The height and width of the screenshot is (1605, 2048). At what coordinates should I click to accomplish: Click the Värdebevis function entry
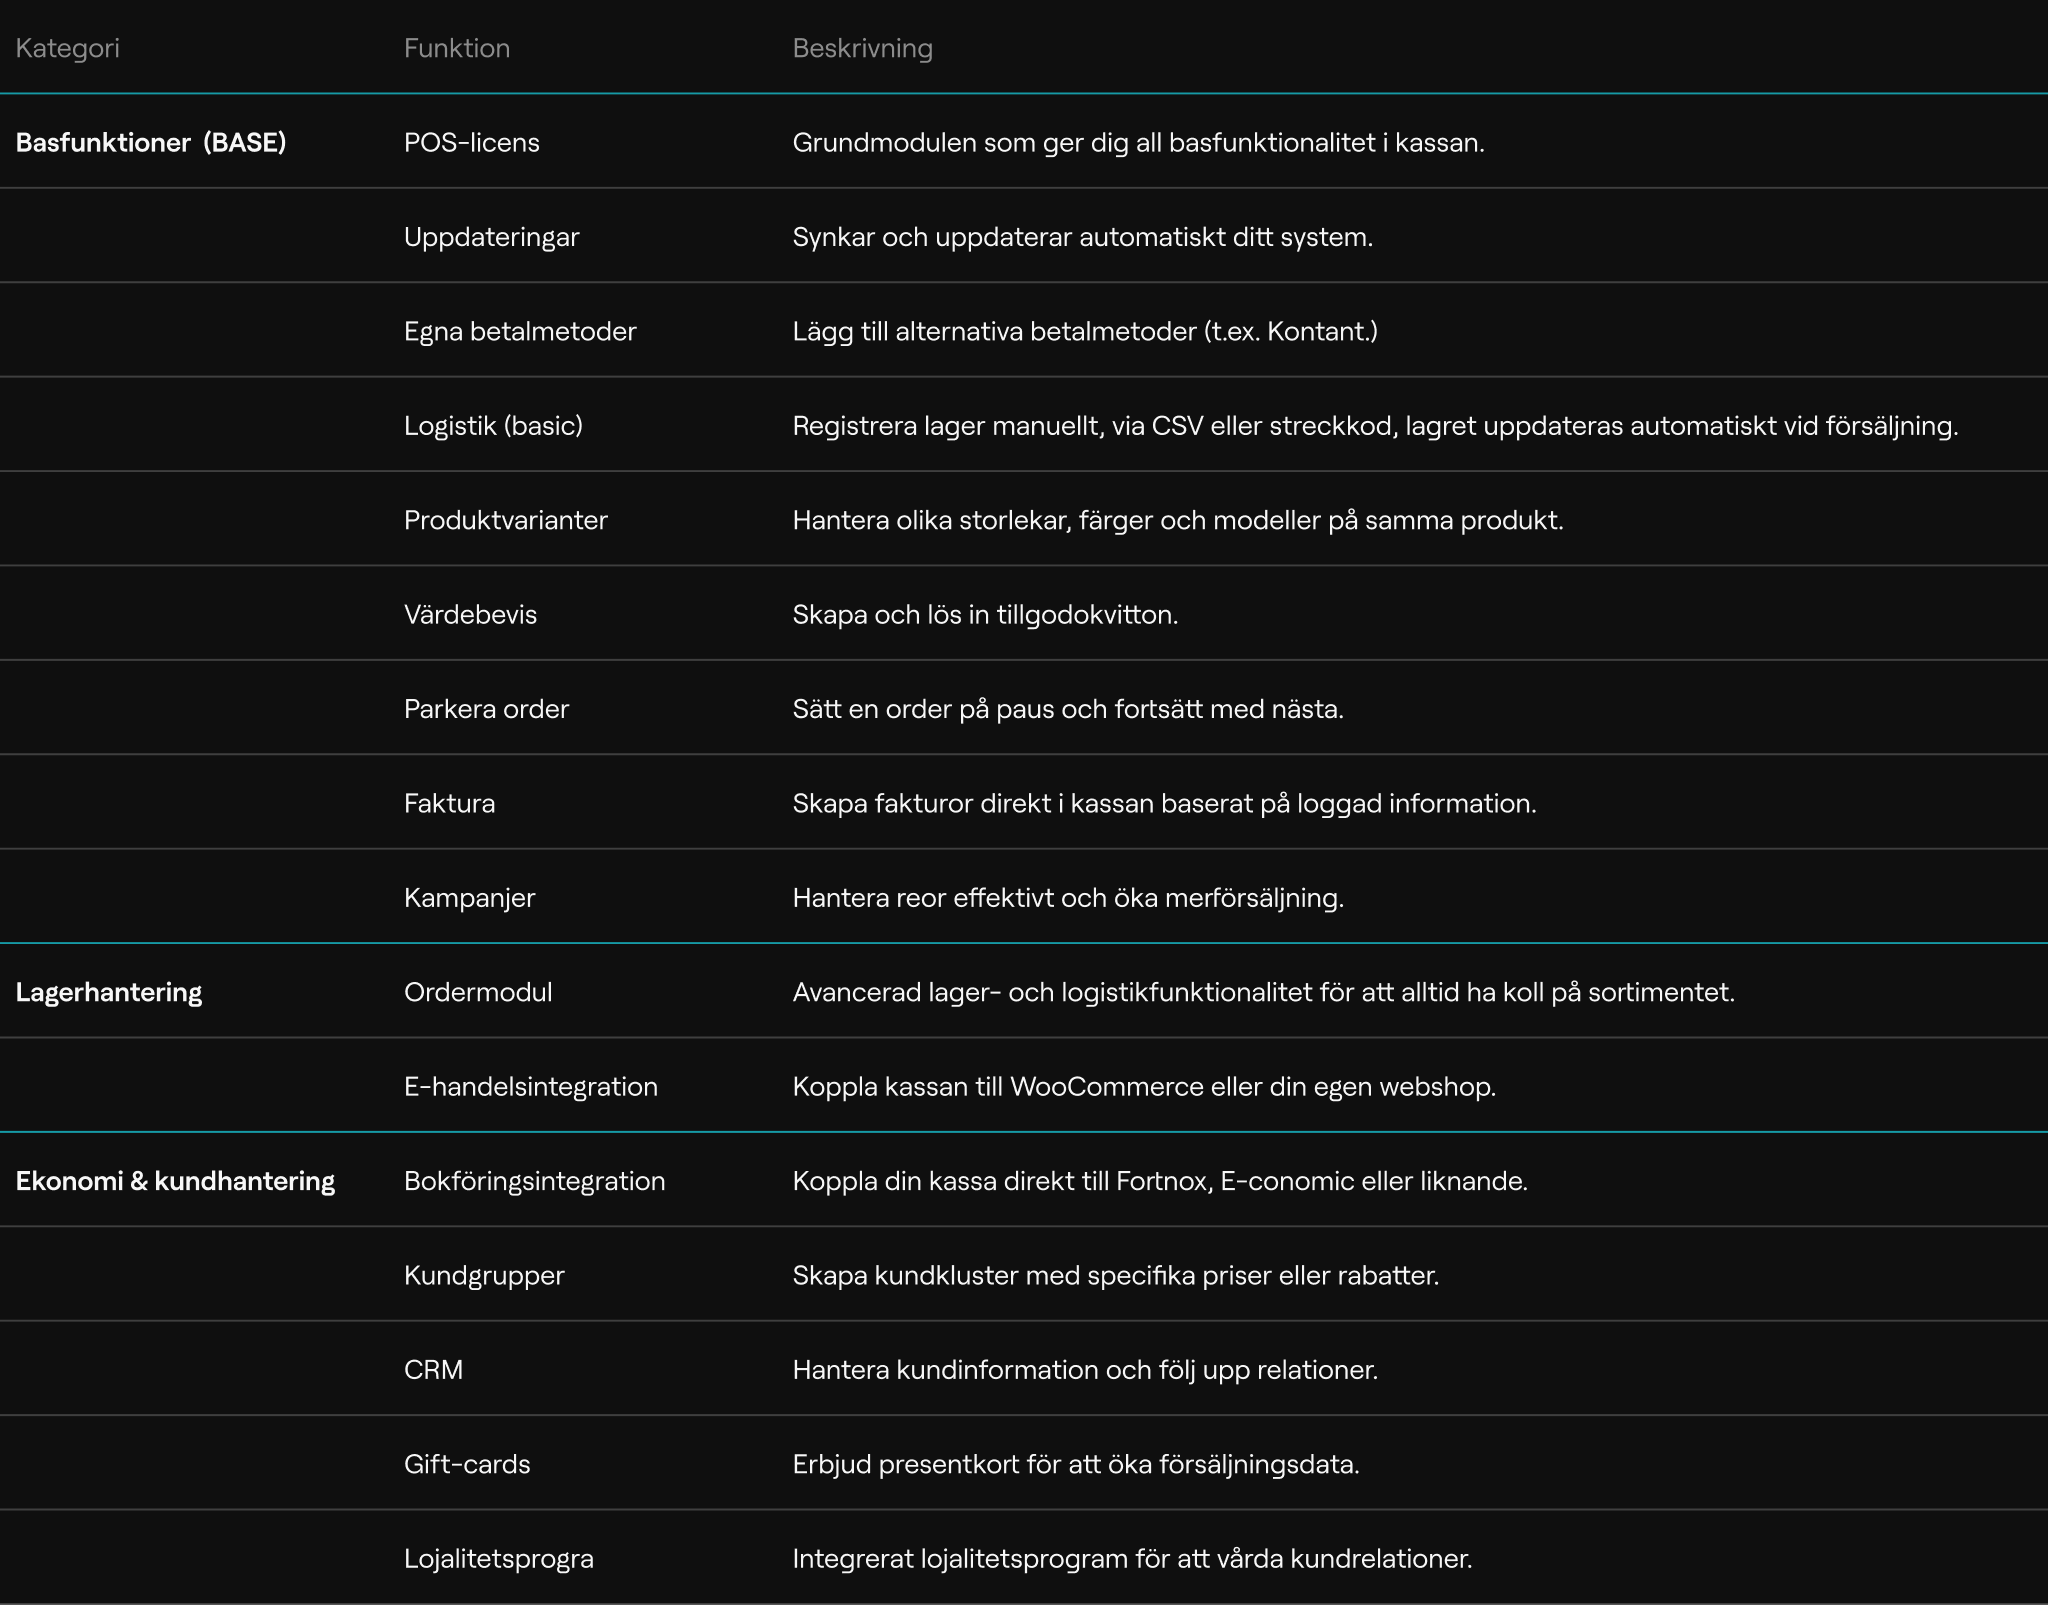tap(470, 614)
